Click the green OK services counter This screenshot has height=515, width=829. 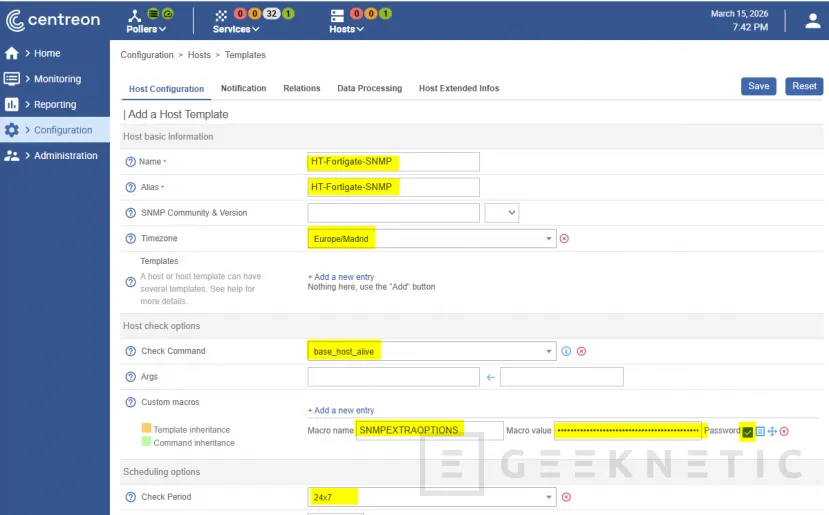288,14
